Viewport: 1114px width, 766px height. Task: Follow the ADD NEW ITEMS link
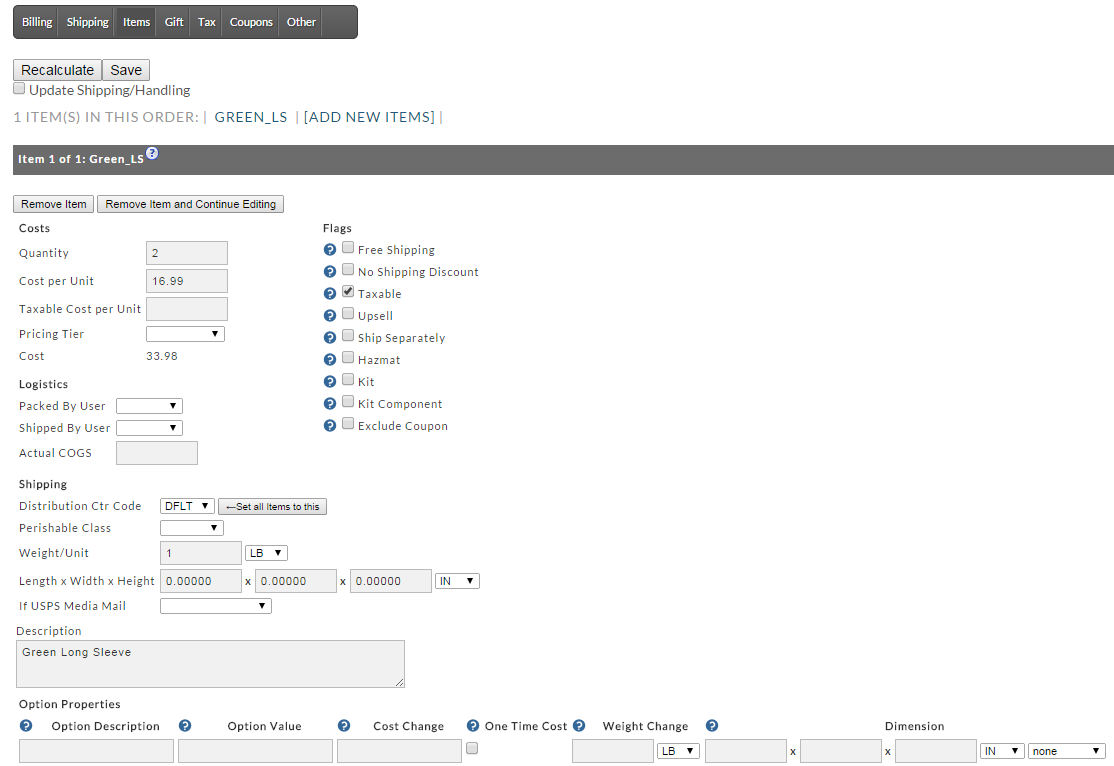369,117
